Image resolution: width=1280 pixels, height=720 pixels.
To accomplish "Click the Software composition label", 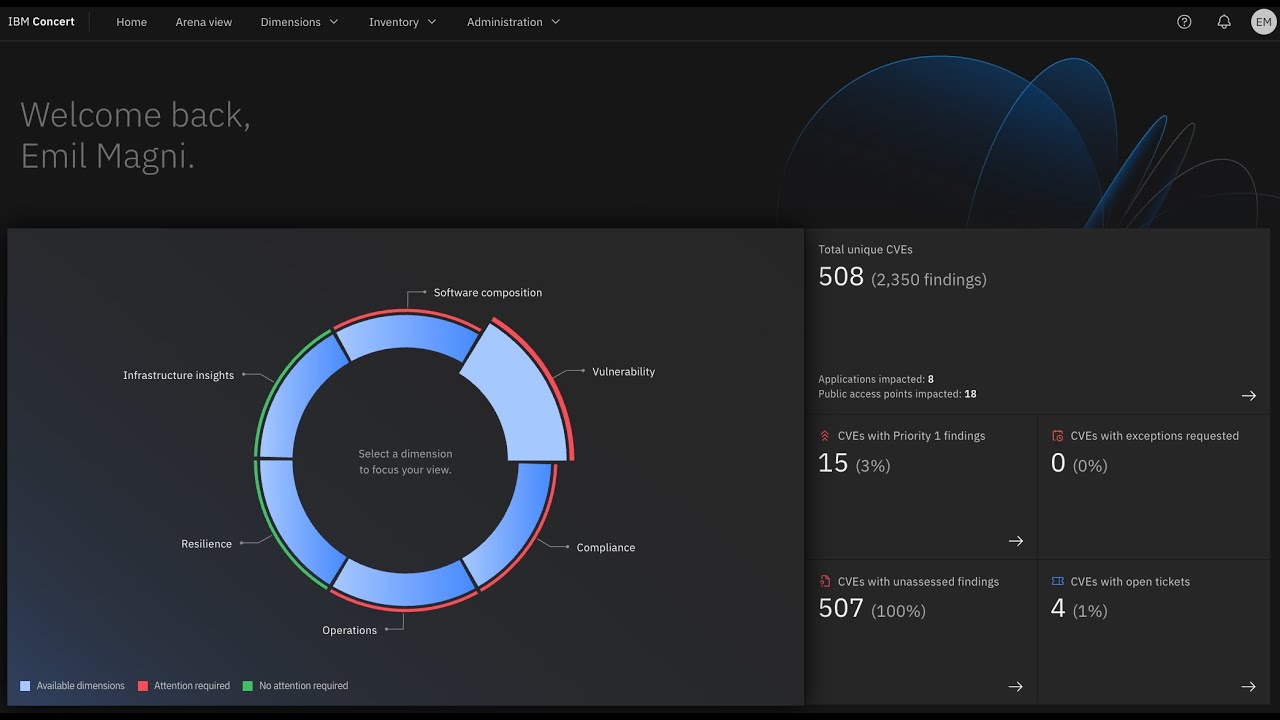I will [x=488, y=293].
